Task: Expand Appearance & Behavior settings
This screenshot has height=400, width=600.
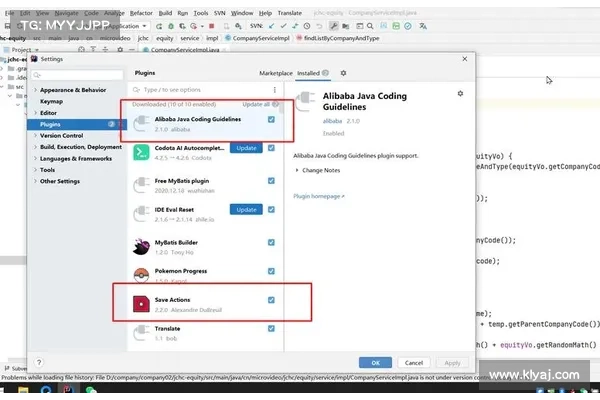Action: tap(35, 90)
